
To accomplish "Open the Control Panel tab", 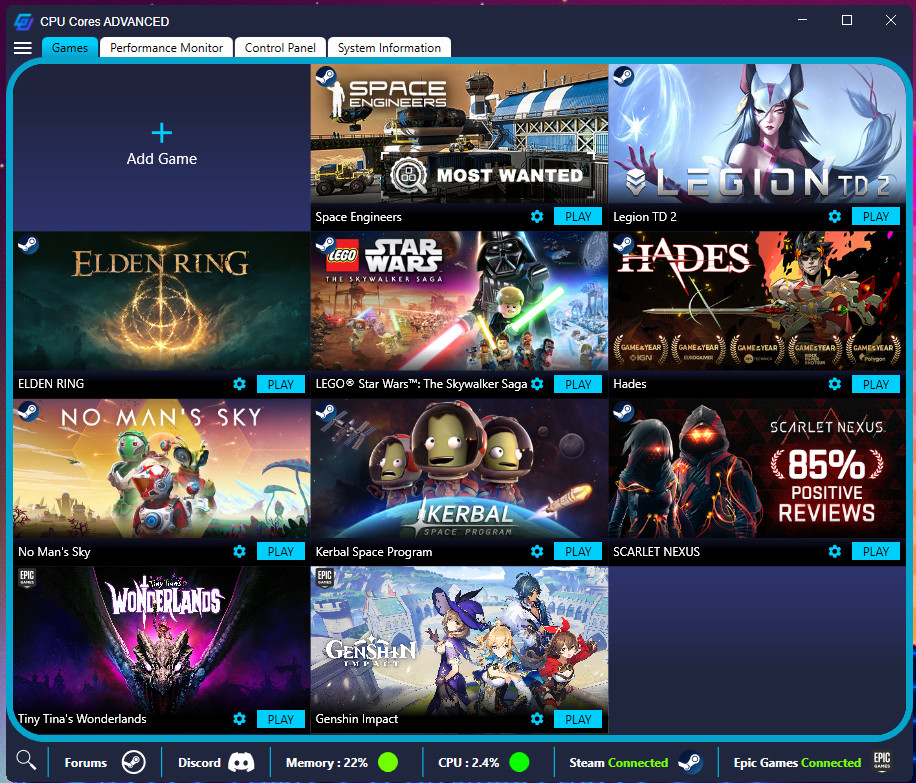I will point(279,47).
